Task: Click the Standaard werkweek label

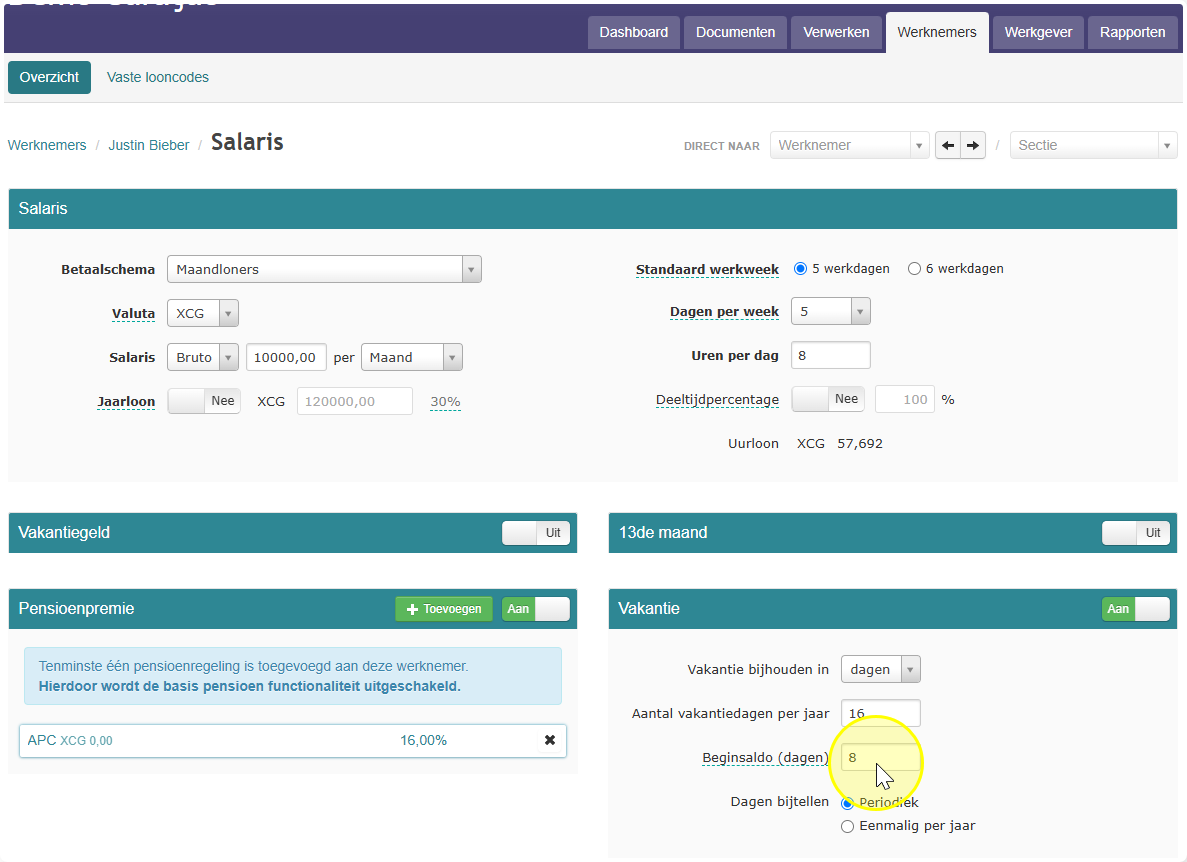Action: click(707, 269)
